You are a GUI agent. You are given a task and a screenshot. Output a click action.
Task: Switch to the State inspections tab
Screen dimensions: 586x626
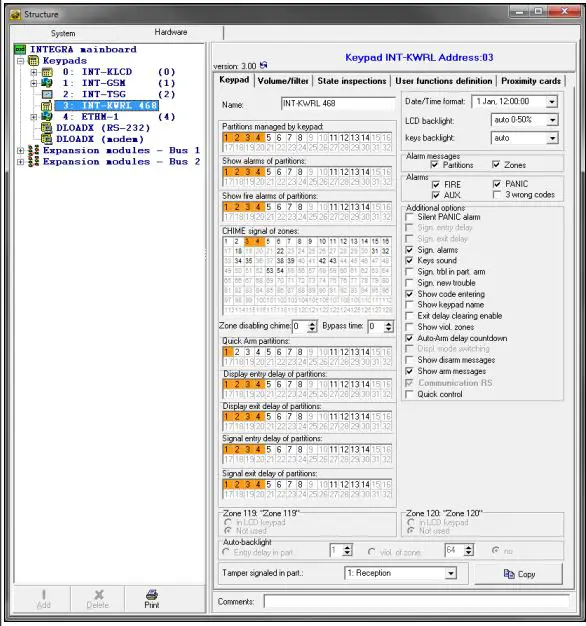(352, 81)
